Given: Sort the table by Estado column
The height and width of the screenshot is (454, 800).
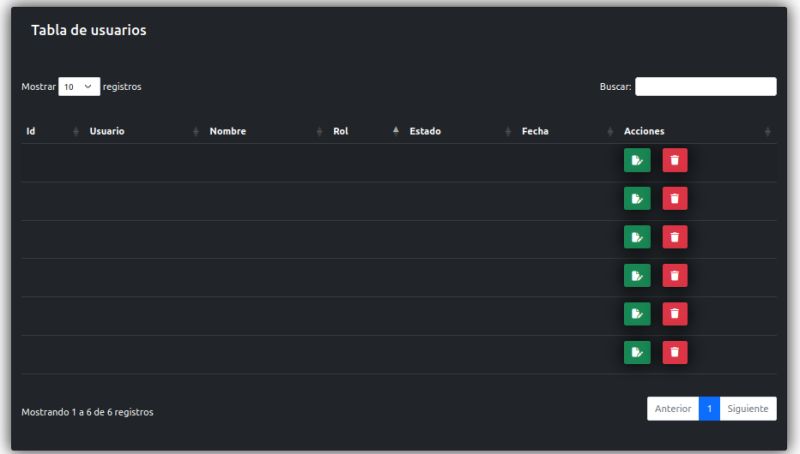Looking at the screenshot, I should (460, 131).
